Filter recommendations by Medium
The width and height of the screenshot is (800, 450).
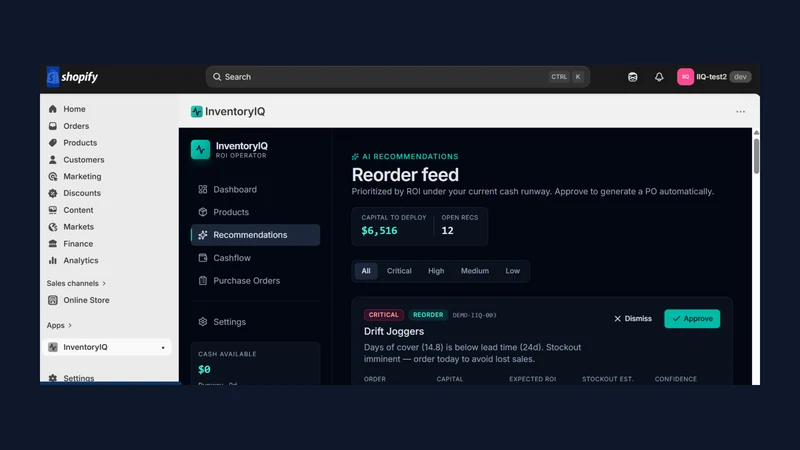point(474,271)
